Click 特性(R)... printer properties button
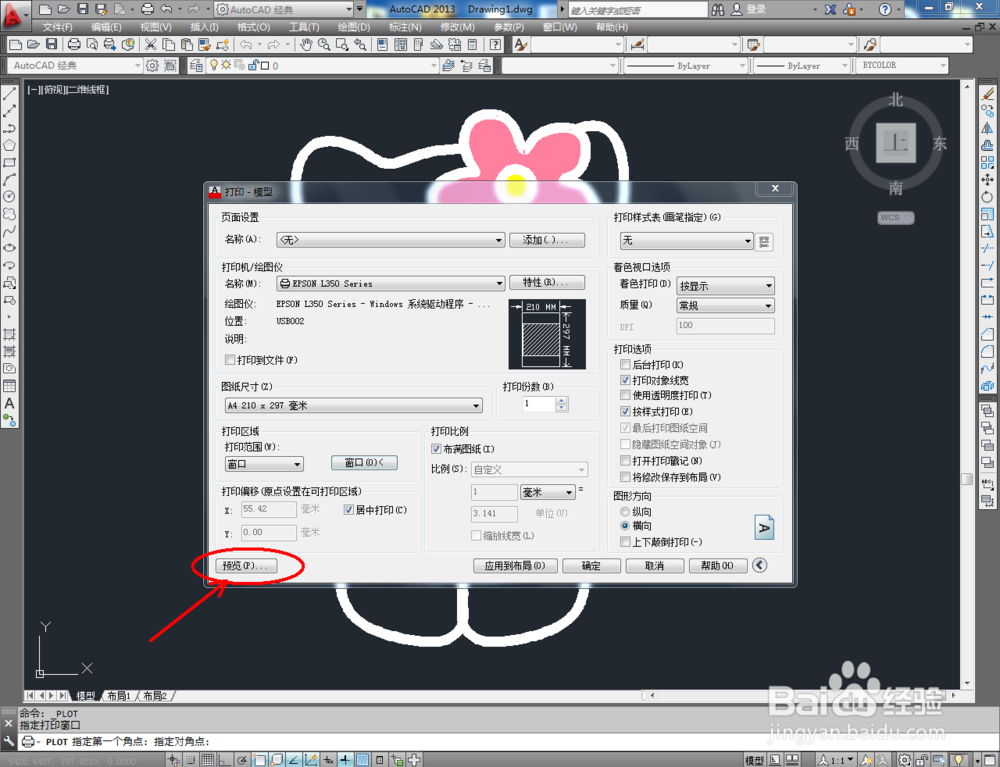The image size is (1000, 767). click(x=547, y=282)
